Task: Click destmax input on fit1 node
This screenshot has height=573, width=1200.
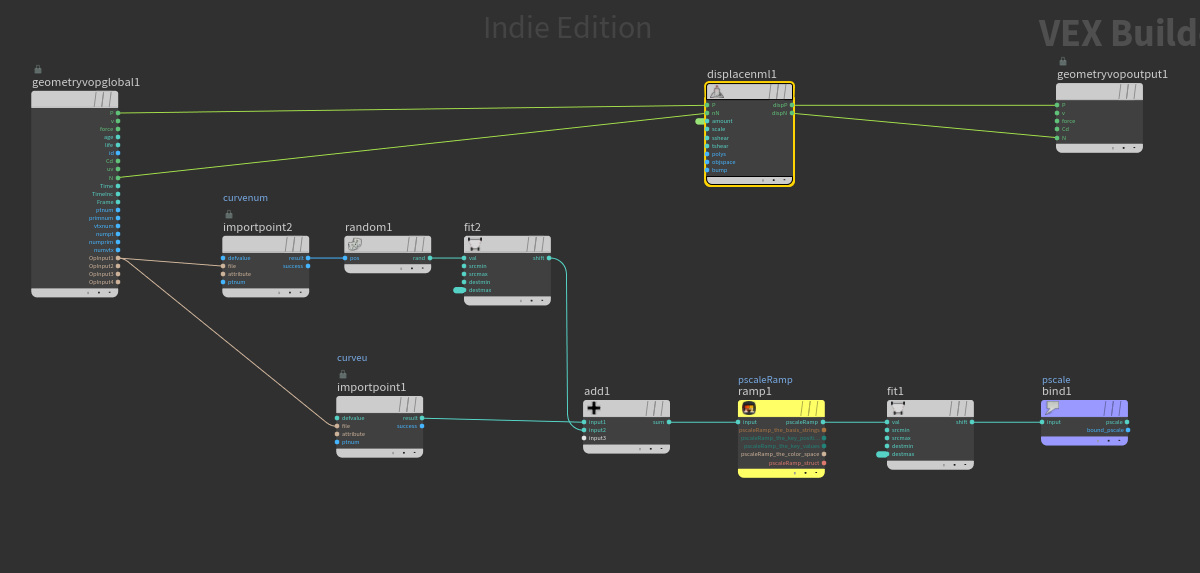Action: [888, 454]
